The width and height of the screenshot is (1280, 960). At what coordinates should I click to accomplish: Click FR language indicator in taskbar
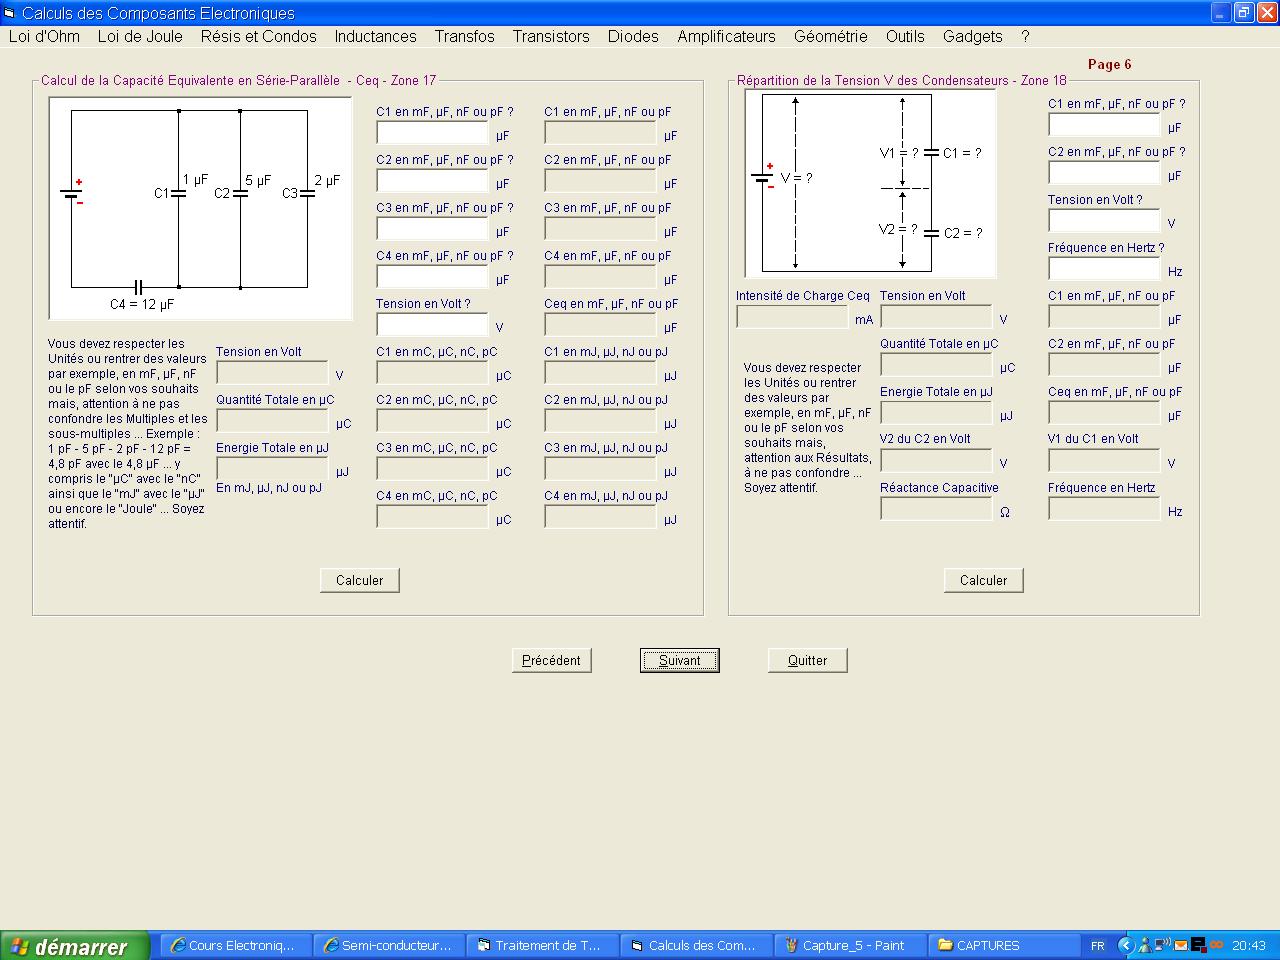(x=1097, y=945)
